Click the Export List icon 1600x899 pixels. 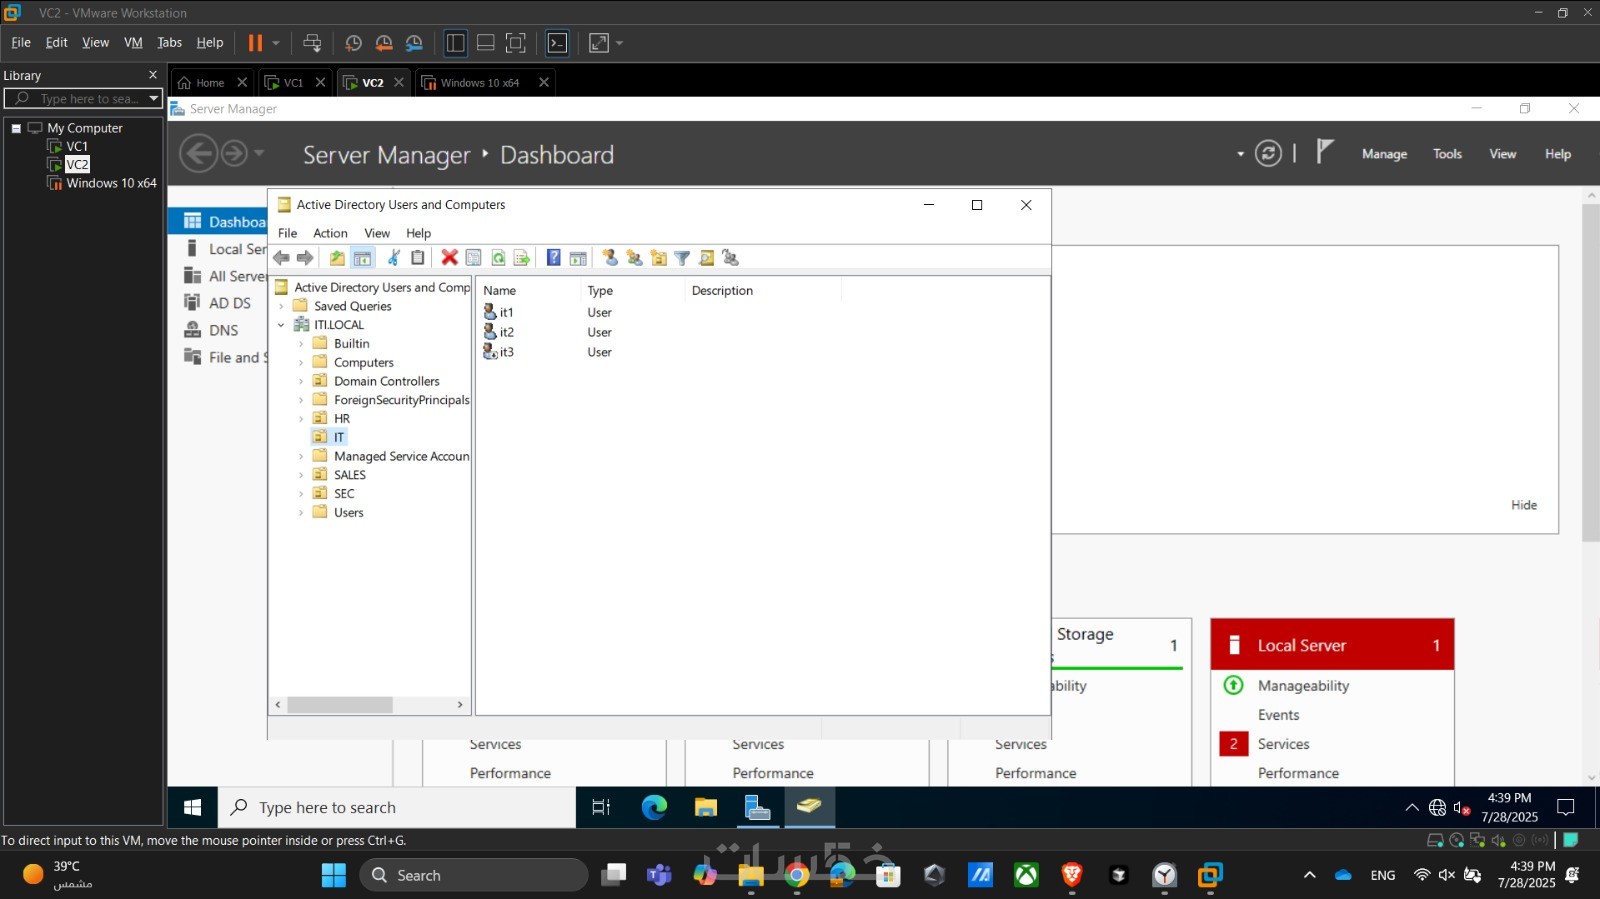(x=522, y=258)
